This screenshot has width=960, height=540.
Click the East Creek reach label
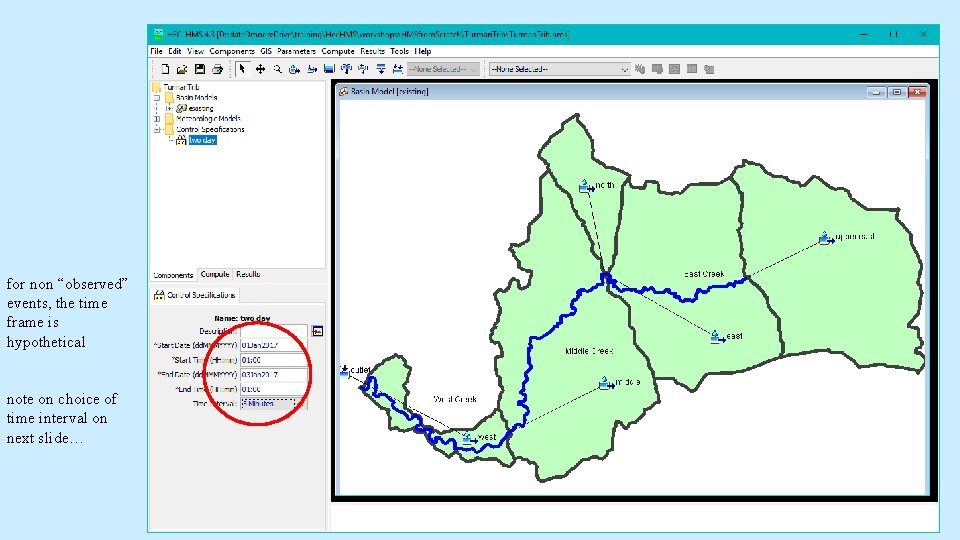[x=704, y=274]
